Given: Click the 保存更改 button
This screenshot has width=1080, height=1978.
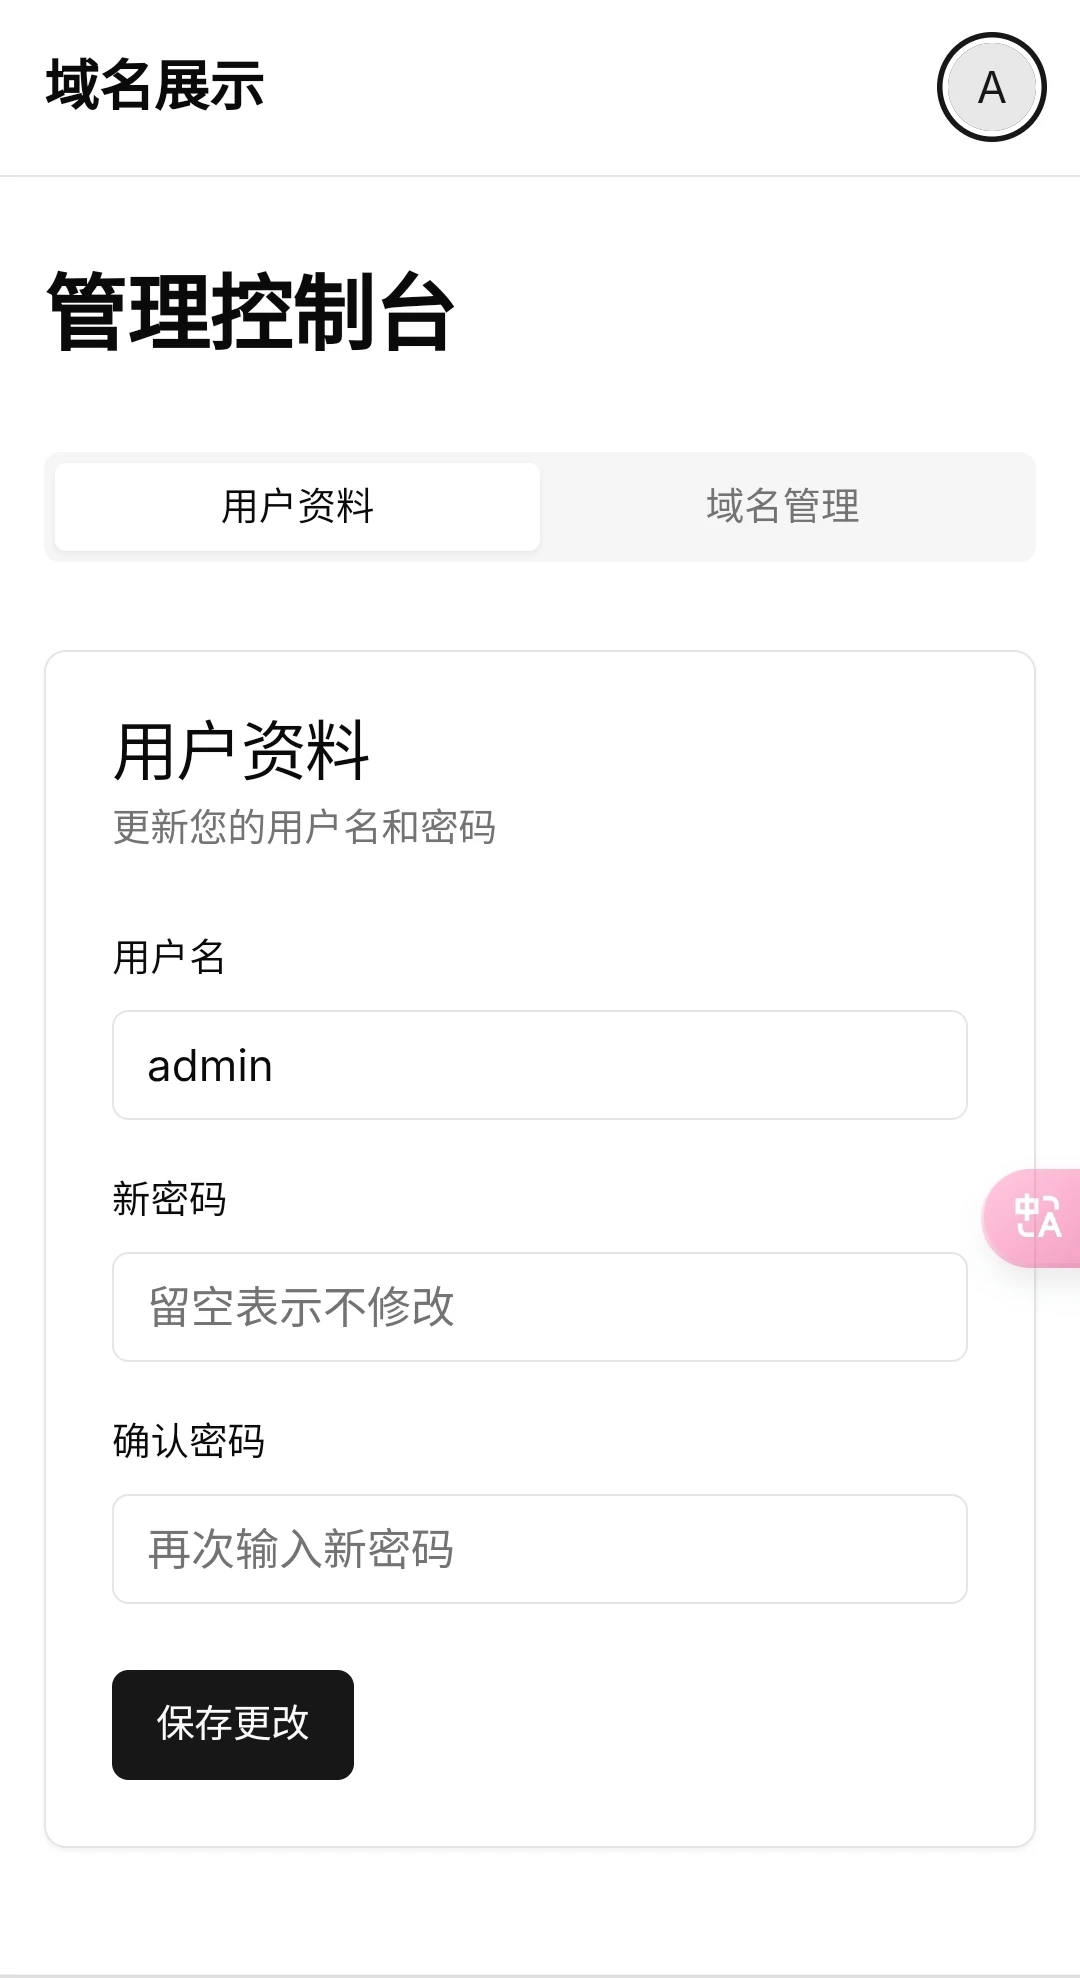Looking at the screenshot, I should pyautogui.click(x=233, y=1724).
